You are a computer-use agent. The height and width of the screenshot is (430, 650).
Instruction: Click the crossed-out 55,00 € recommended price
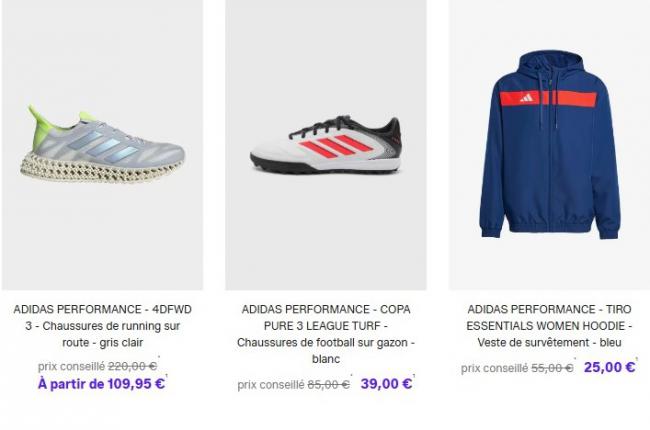[552, 368]
